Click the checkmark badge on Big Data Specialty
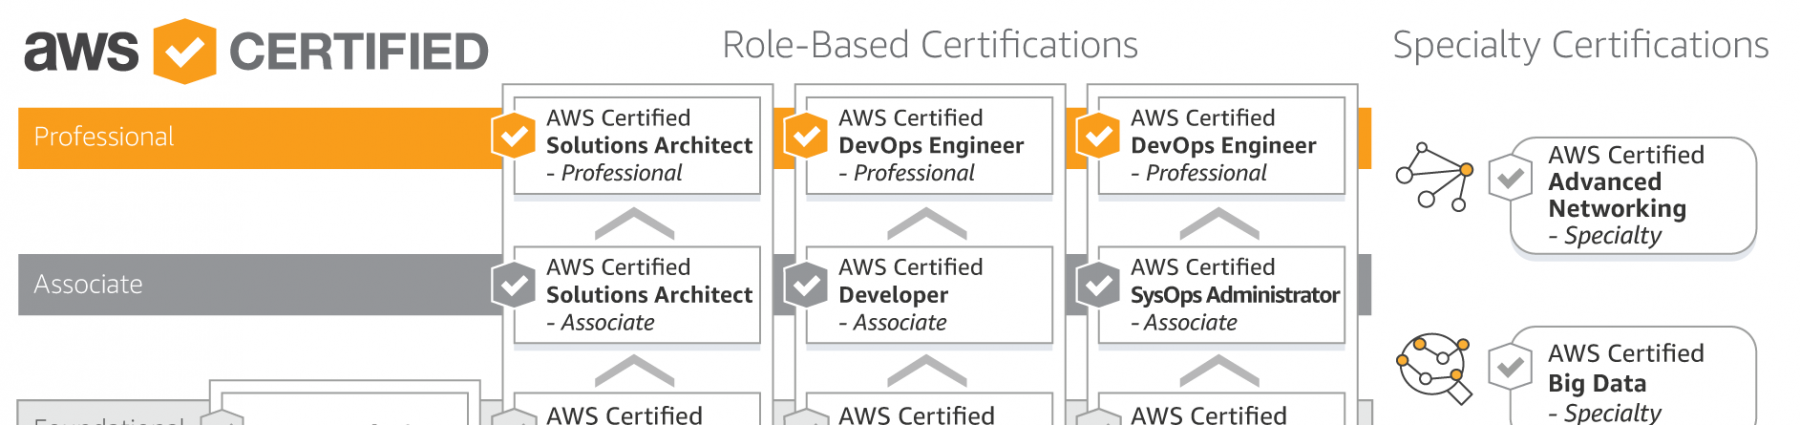The height and width of the screenshot is (425, 1800). (1511, 367)
